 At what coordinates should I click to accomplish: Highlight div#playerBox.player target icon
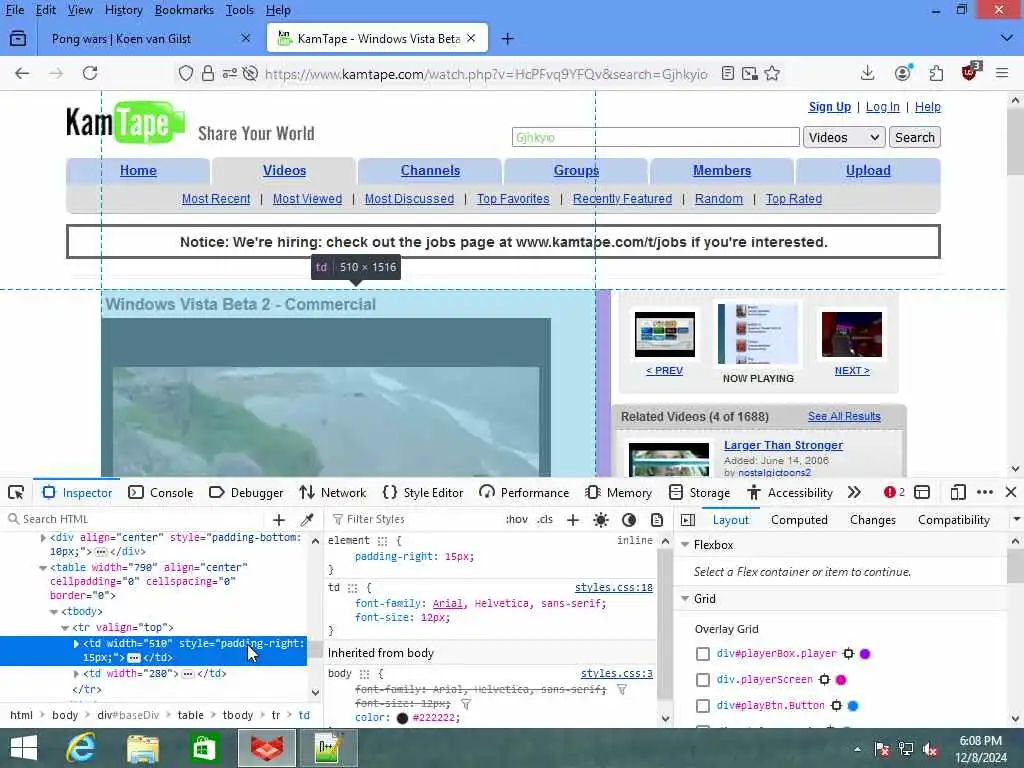848,654
